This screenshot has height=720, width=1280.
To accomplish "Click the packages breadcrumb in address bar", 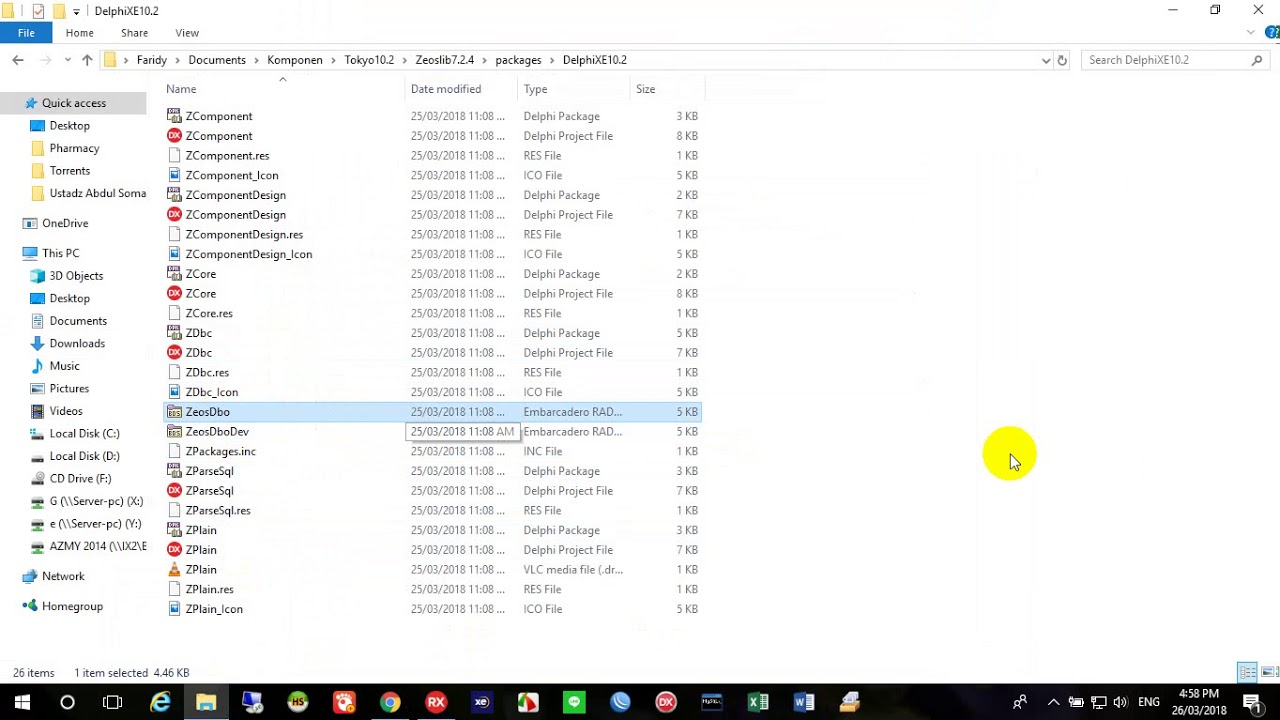I will [x=518, y=60].
